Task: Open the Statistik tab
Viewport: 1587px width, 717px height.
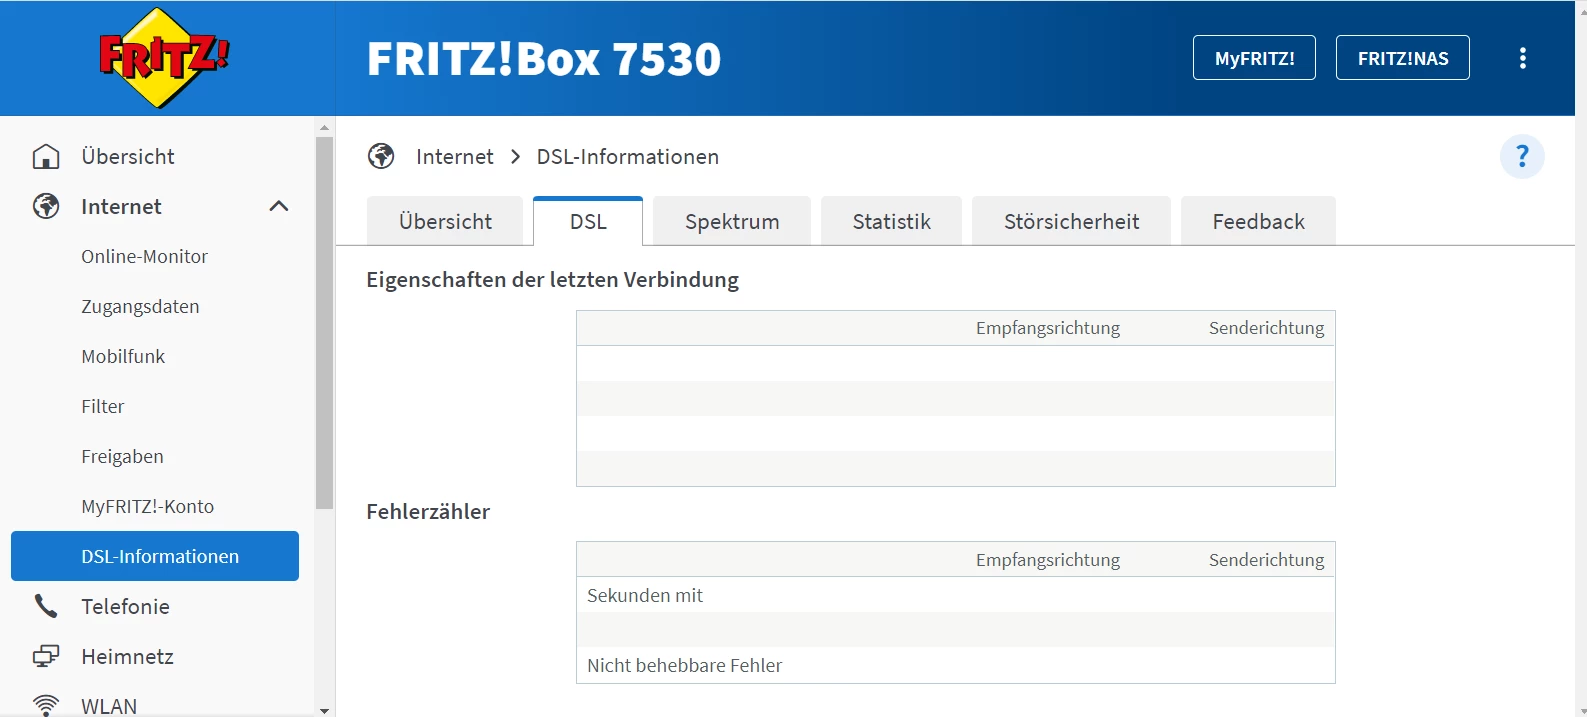Action: (x=891, y=221)
